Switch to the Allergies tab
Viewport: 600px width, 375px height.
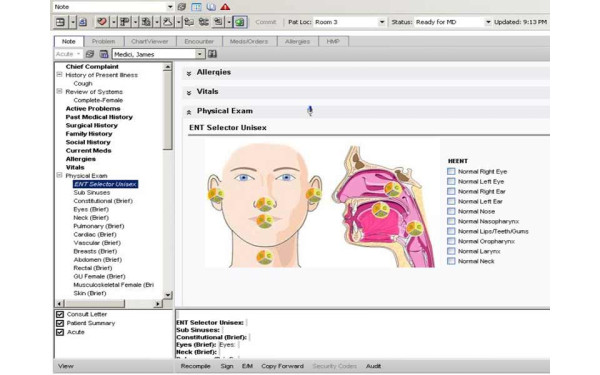(x=297, y=41)
